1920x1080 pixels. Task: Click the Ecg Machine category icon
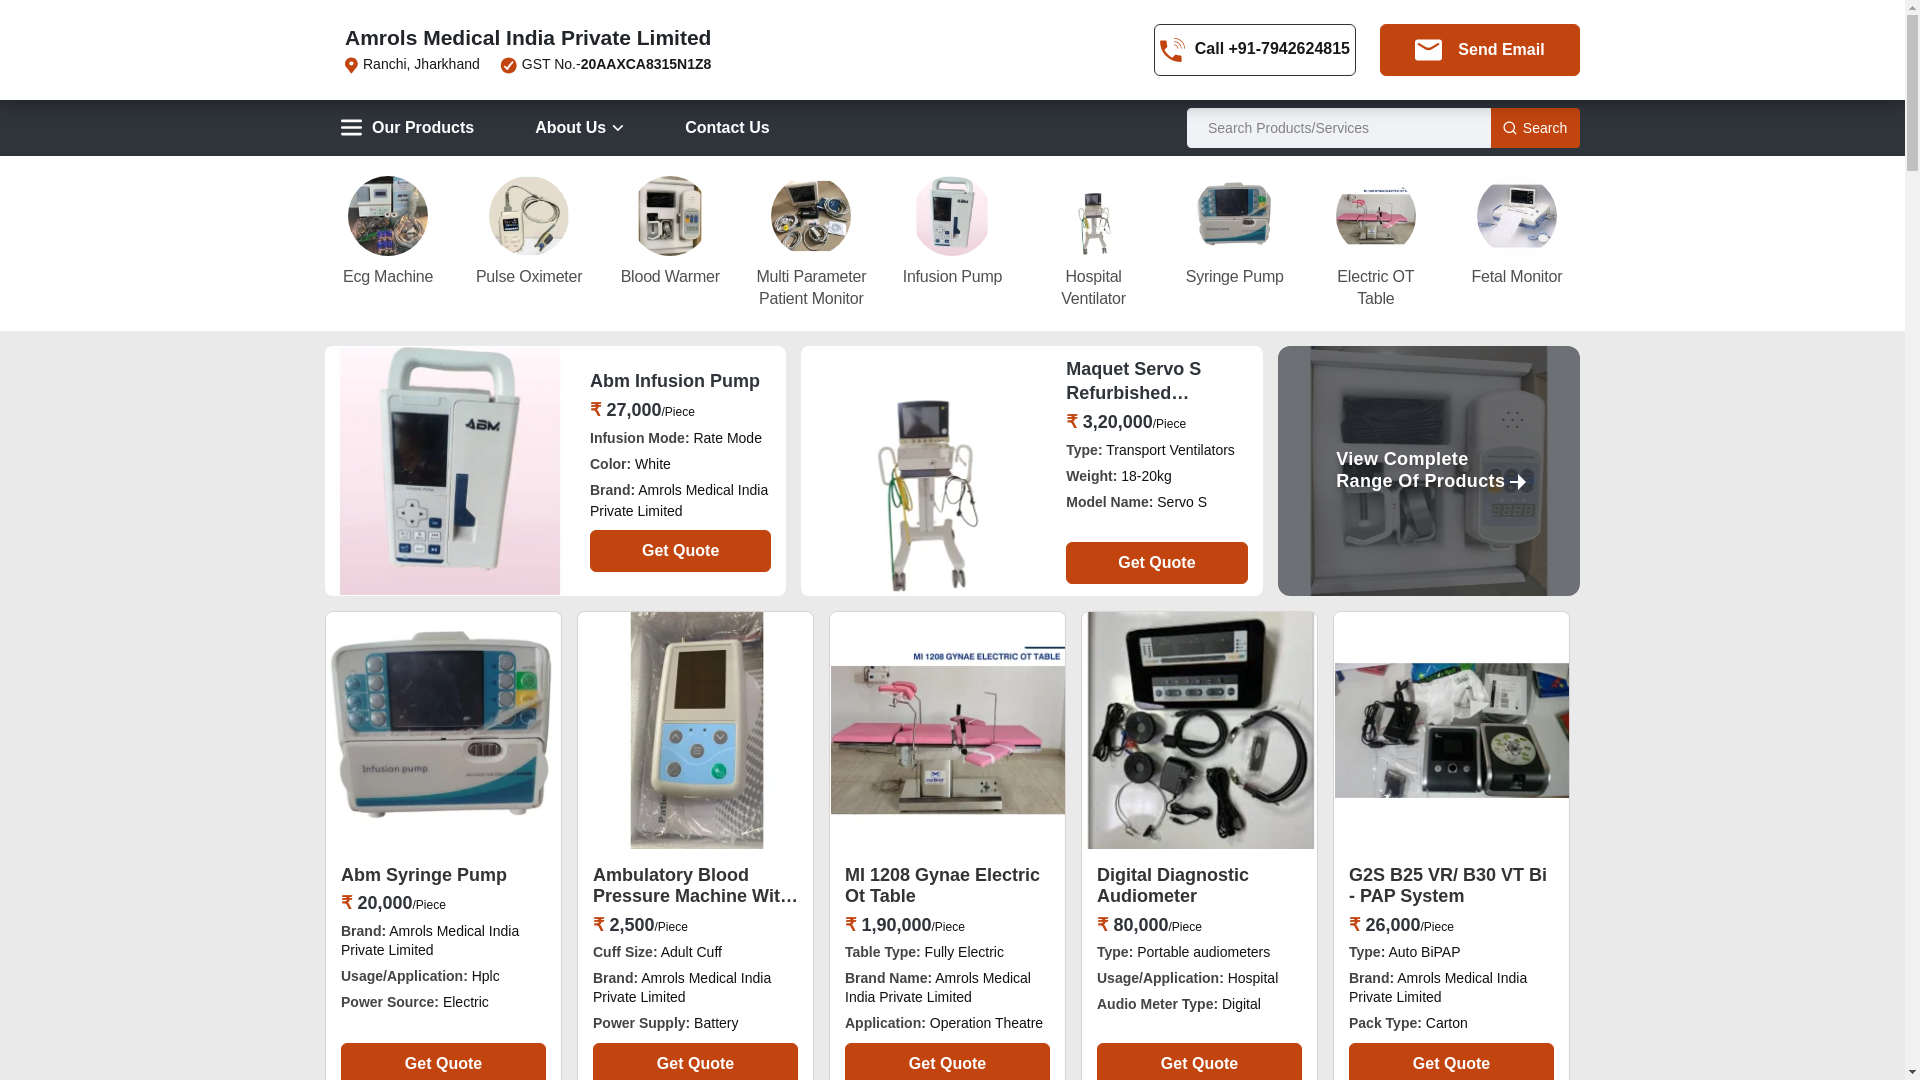(388, 216)
